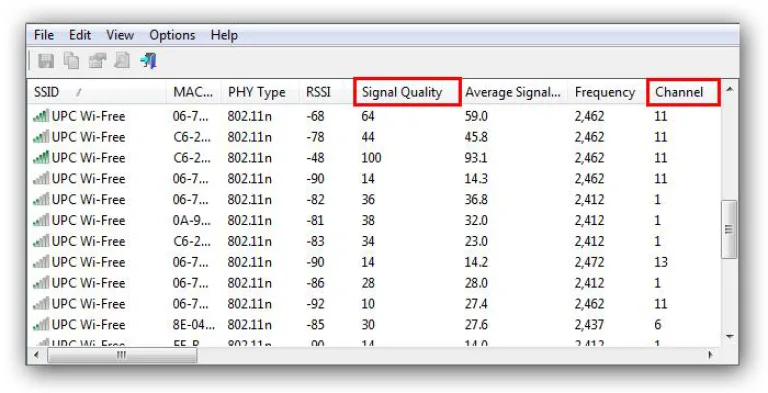The image size is (768, 393).
Task: Select the Signal Quality cell showing 100
Action: (x=372, y=158)
